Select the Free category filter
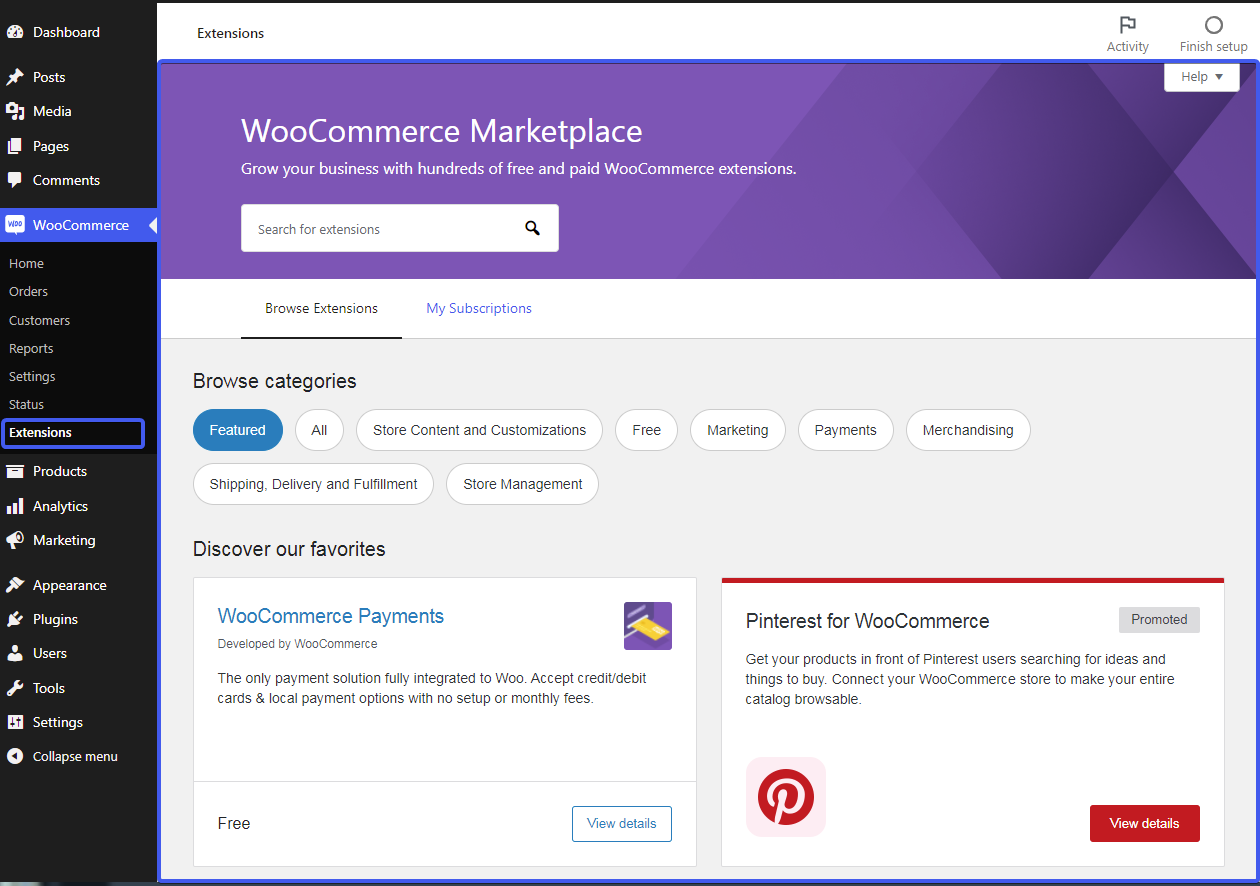The width and height of the screenshot is (1260, 886). point(646,430)
